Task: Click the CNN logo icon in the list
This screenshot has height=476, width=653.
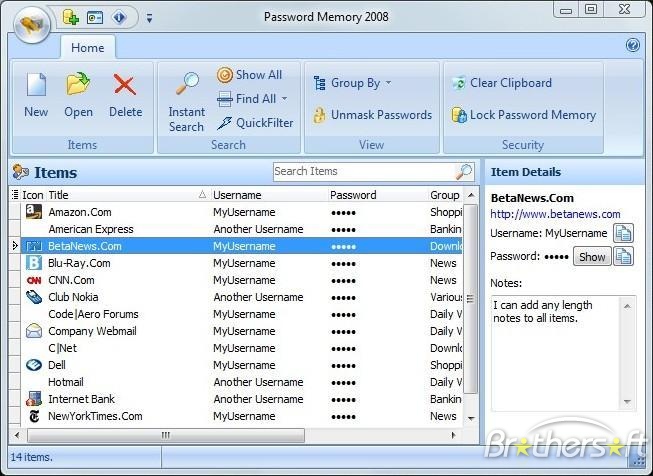Action: click(34, 280)
